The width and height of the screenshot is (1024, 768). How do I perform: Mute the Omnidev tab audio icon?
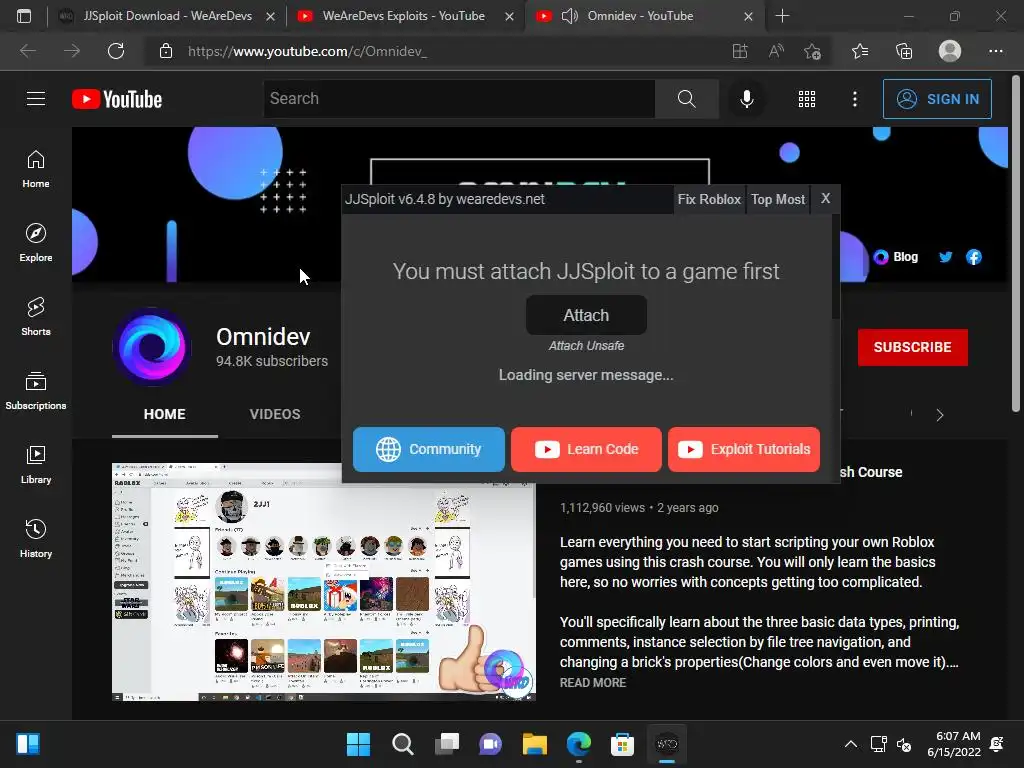coord(569,16)
